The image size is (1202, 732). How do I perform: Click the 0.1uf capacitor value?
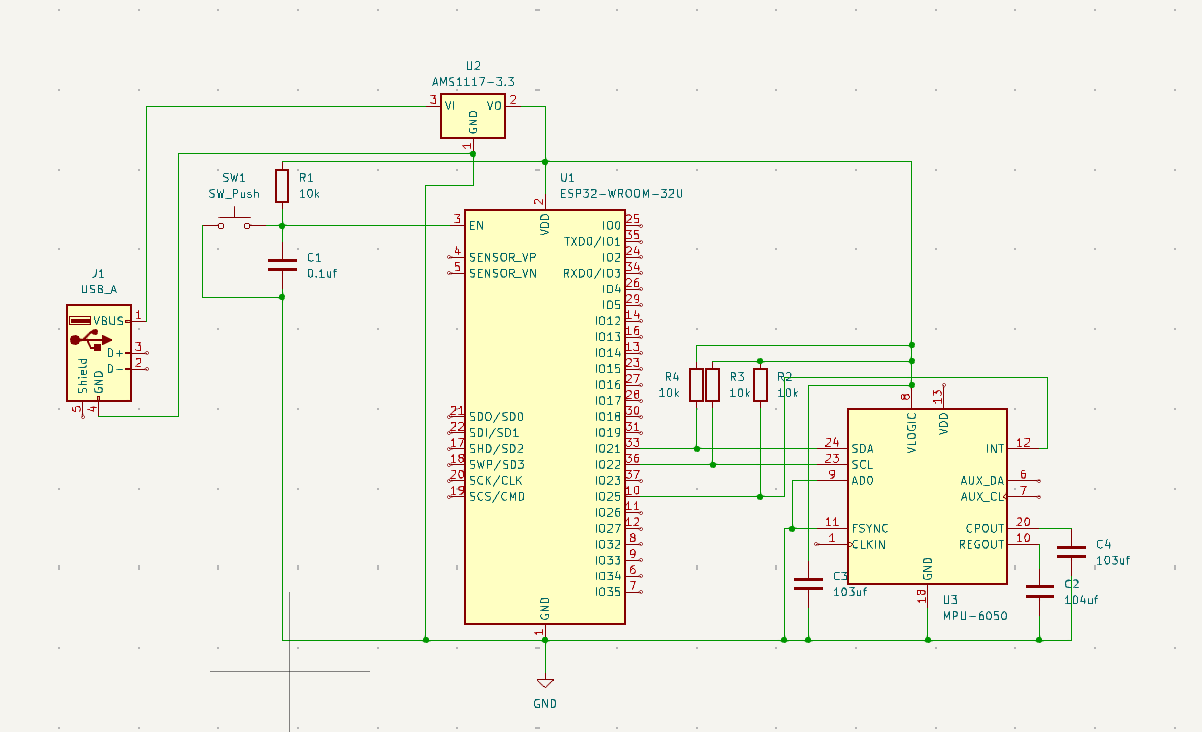pos(323,273)
